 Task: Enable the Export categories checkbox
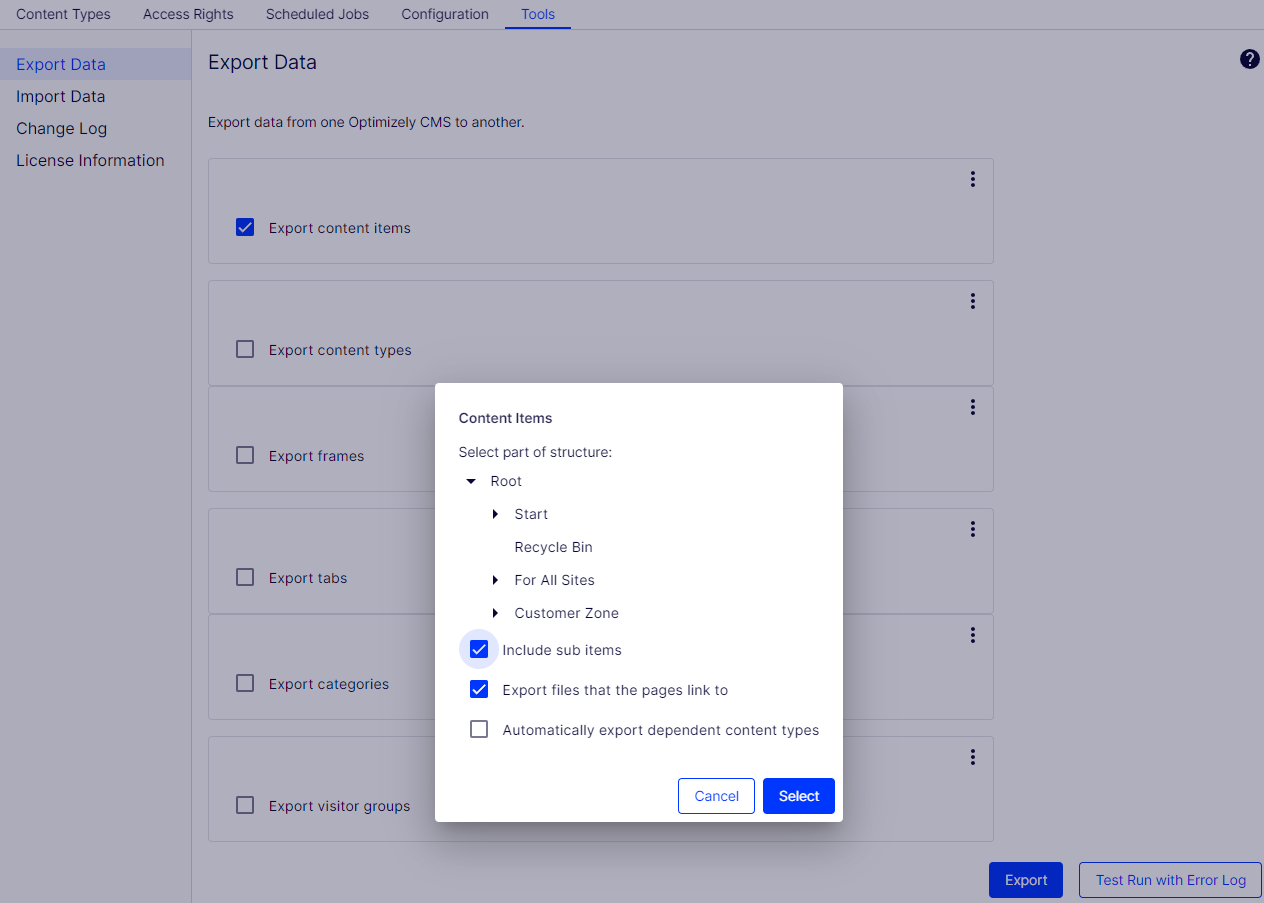pyautogui.click(x=245, y=683)
